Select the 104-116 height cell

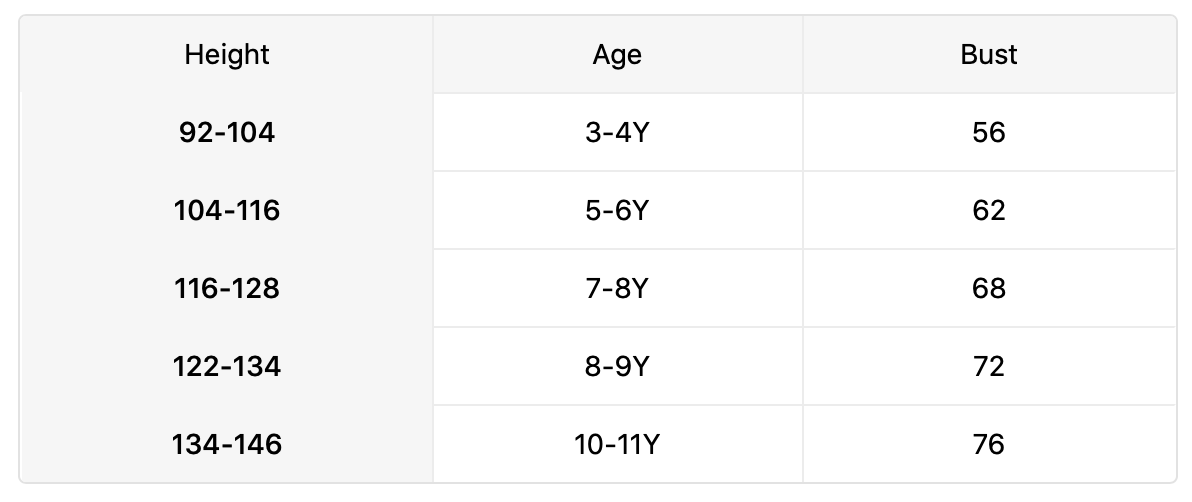coord(227,211)
